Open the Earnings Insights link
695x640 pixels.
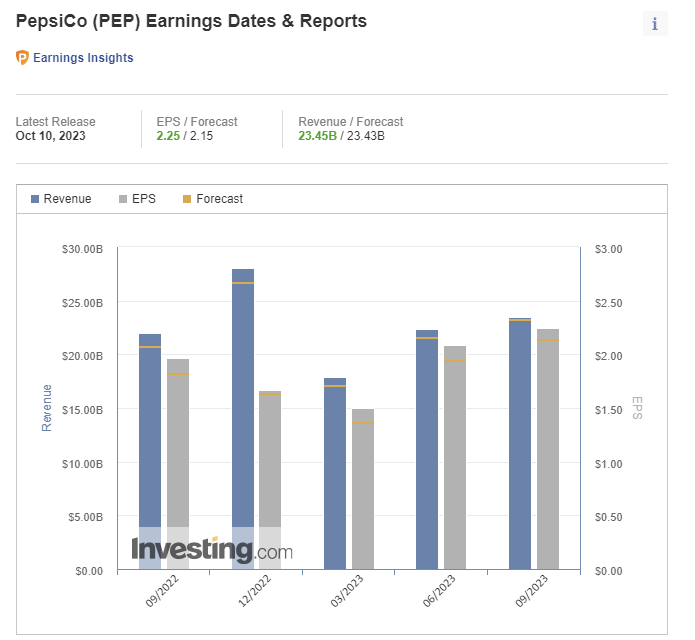[x=83, y=58]
